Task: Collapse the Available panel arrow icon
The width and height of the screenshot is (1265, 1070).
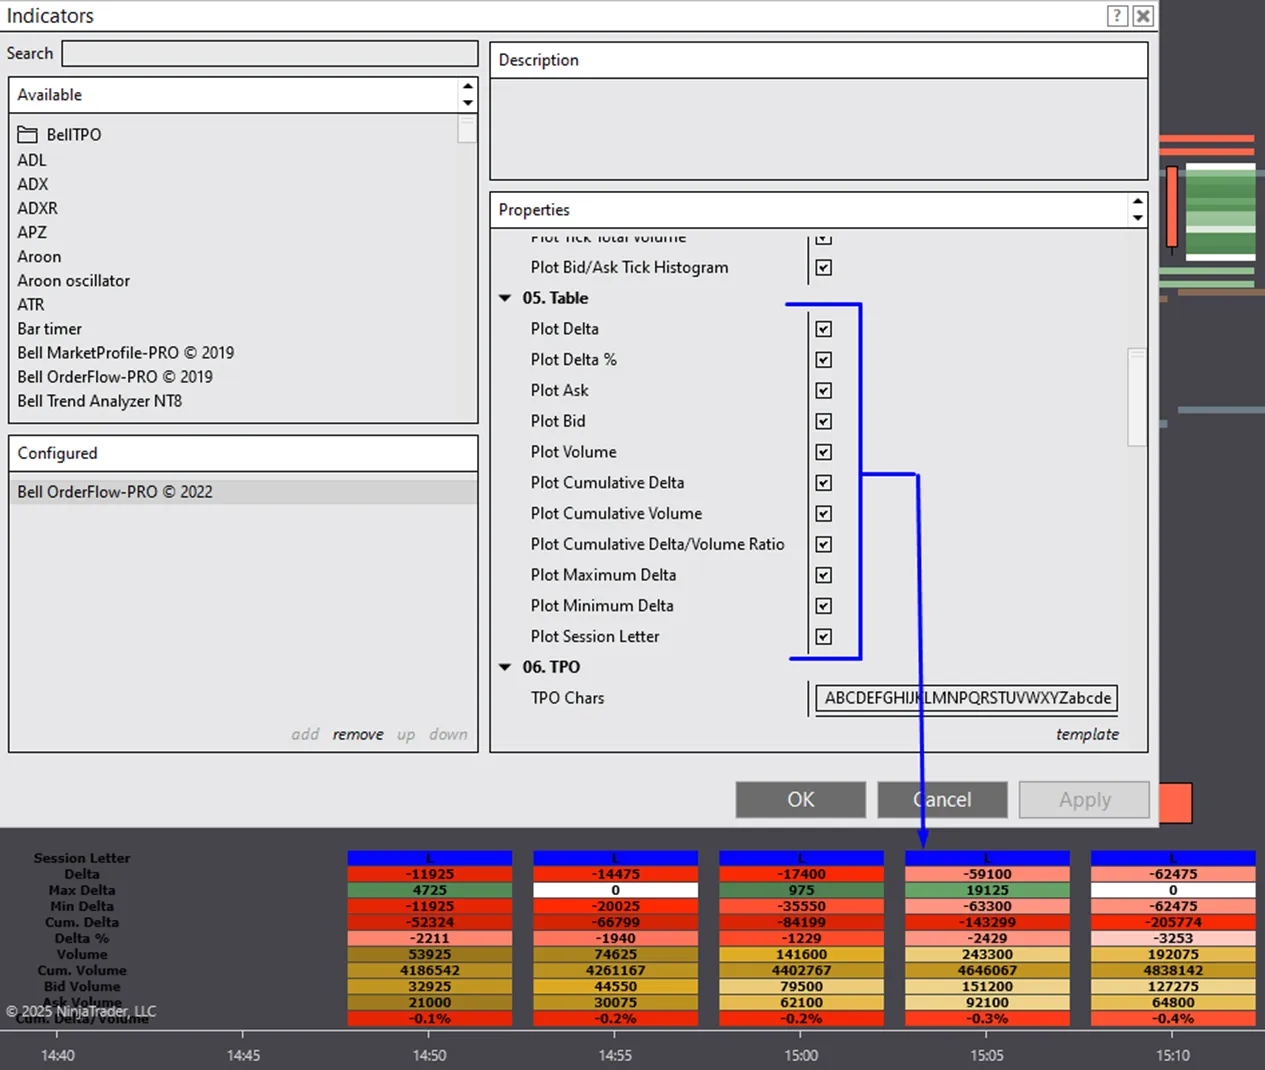Action: point(467,95)
